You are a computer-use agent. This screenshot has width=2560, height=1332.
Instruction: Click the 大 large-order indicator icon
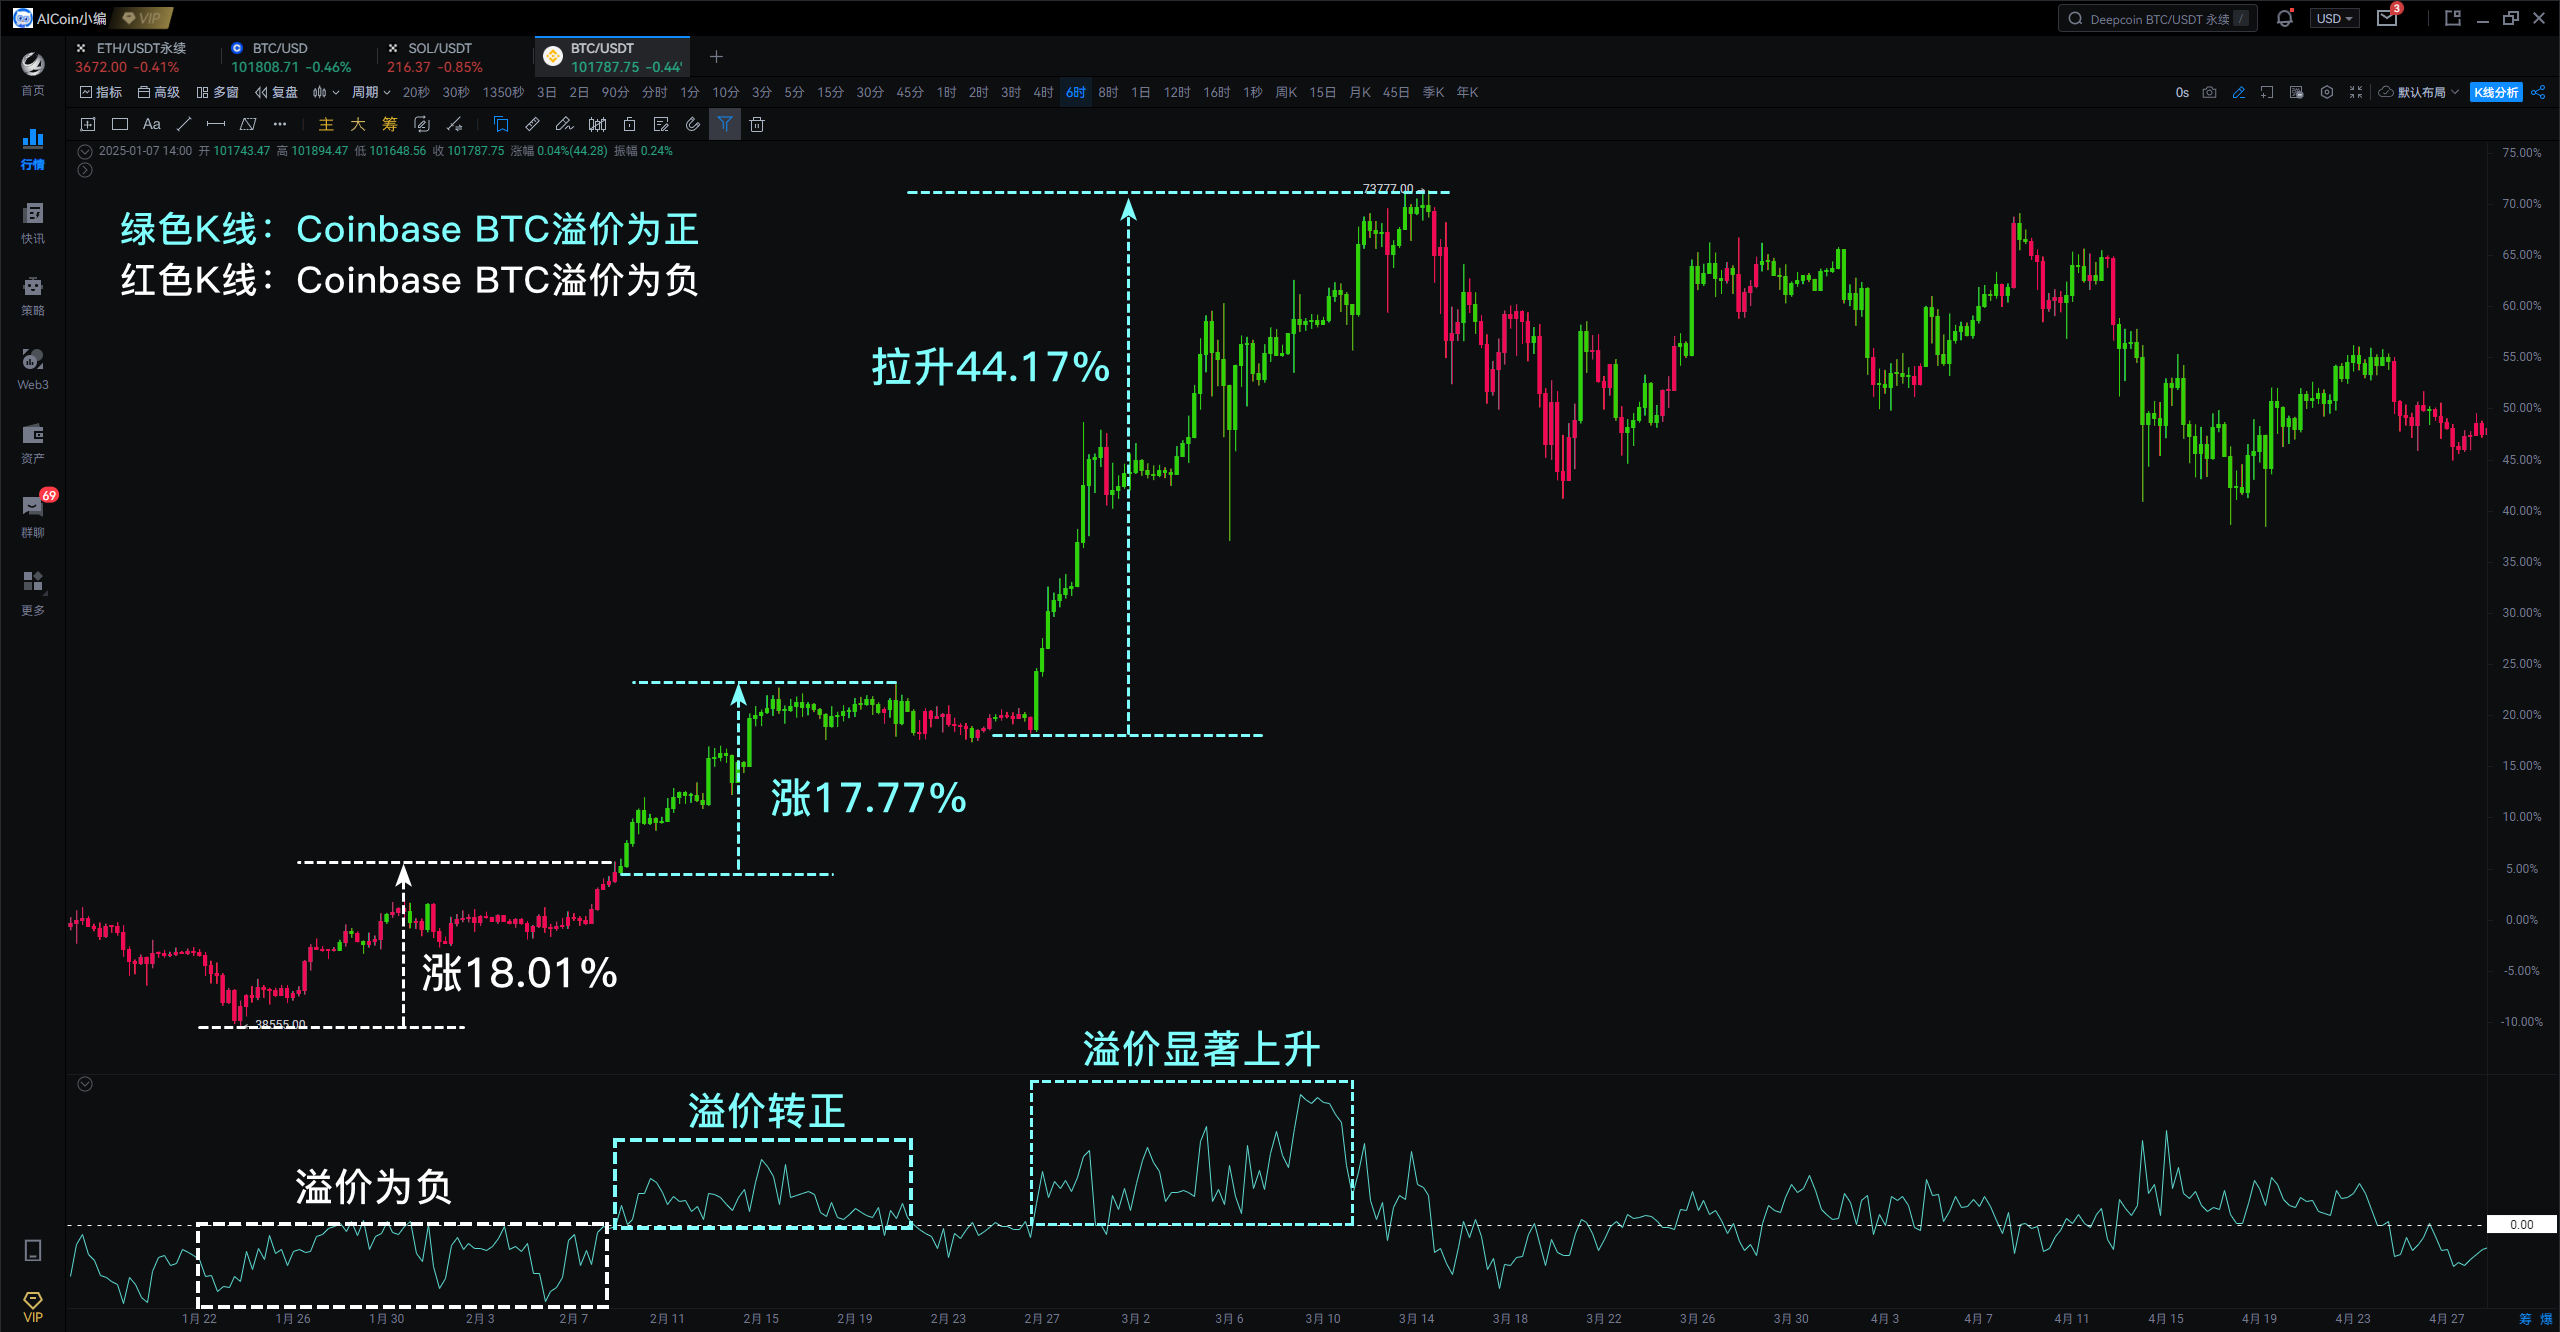(x=358, y=124)
